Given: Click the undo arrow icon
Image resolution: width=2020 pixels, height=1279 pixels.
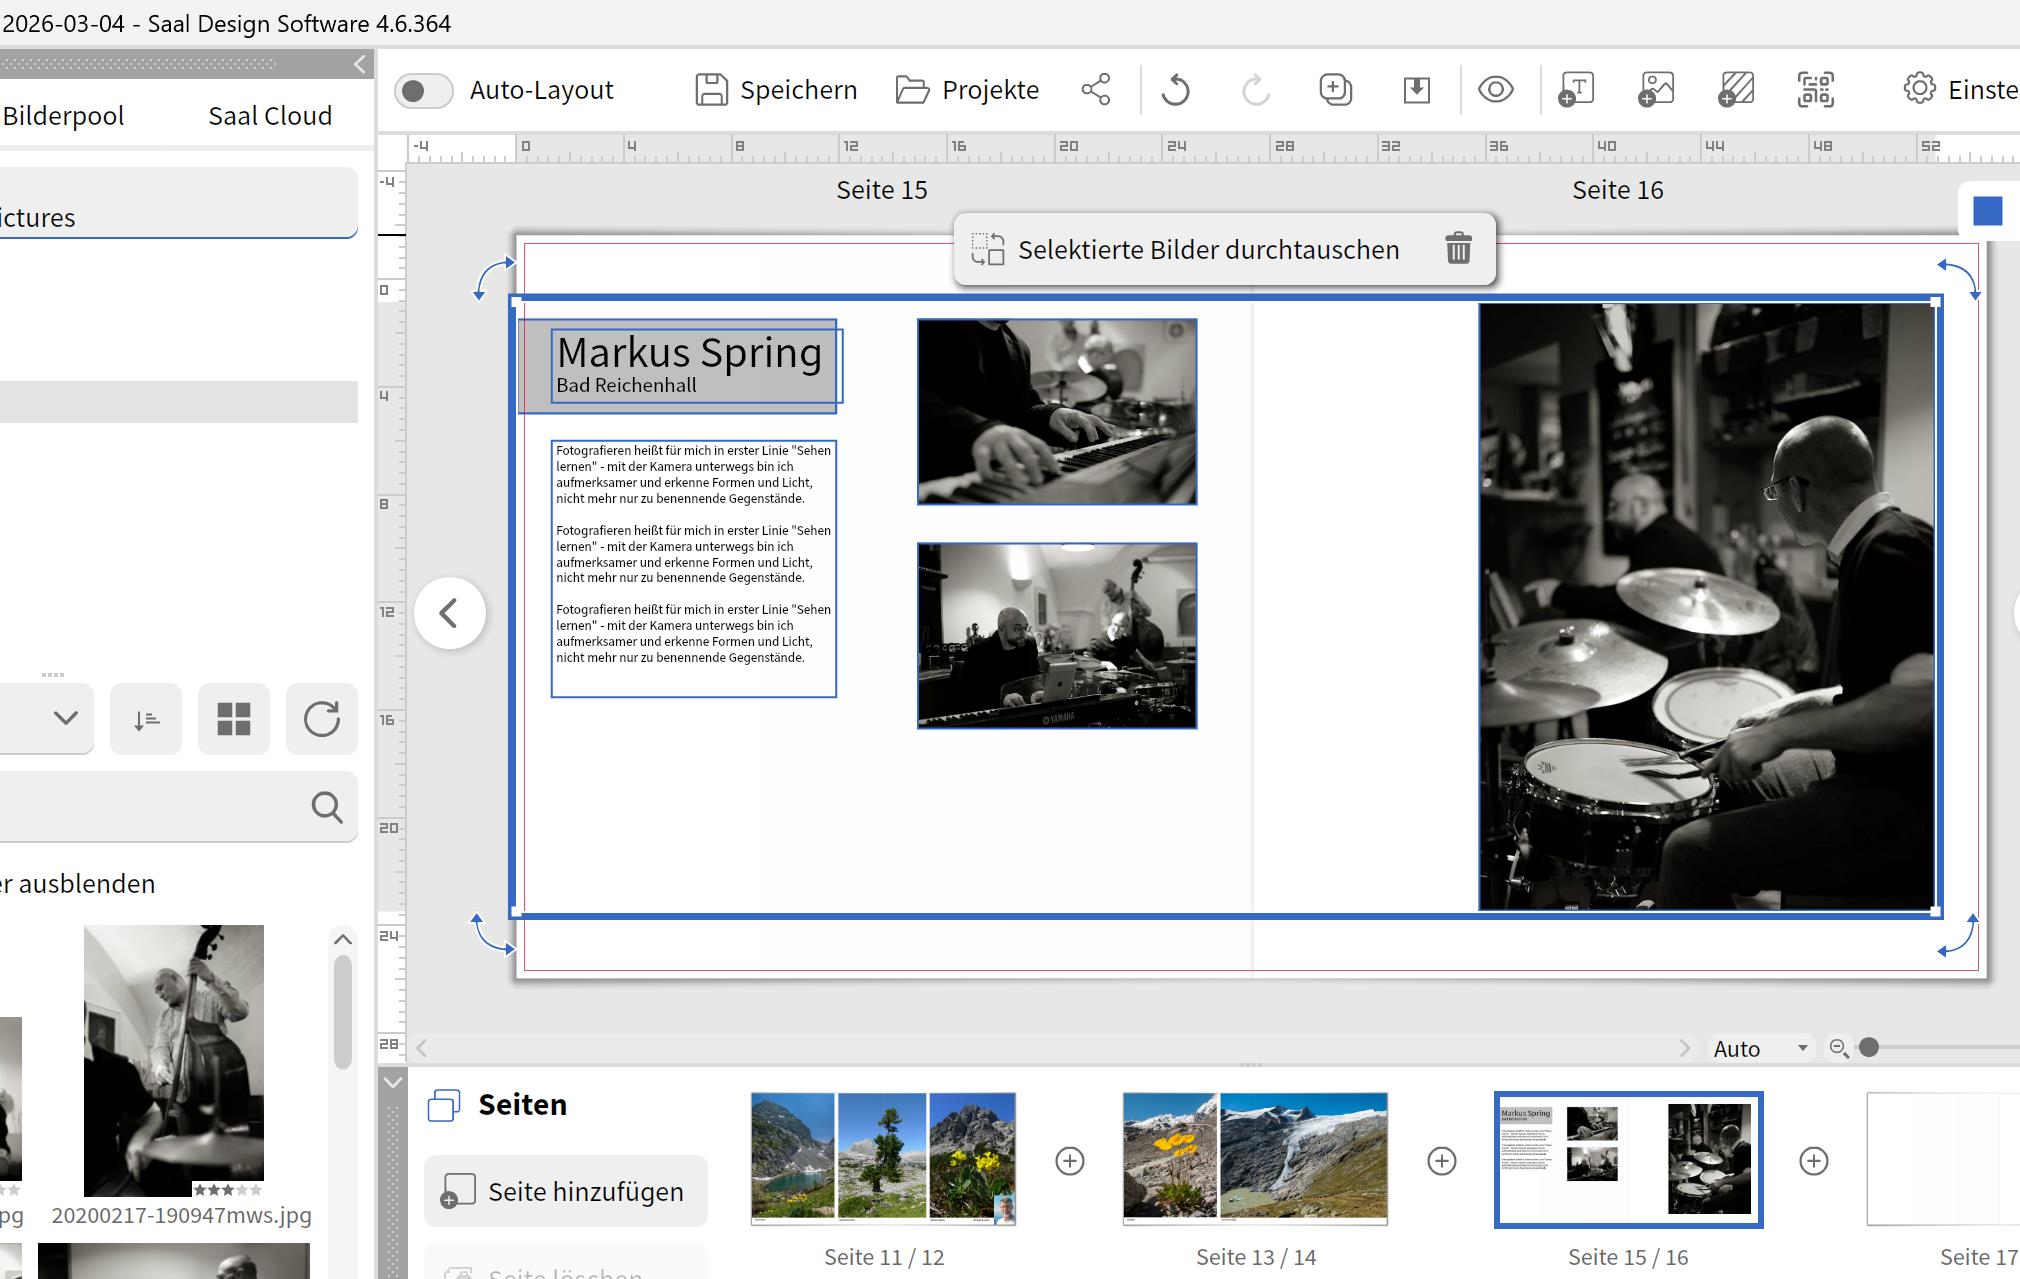Looking at the screenshot, I should pos(1176,90).
